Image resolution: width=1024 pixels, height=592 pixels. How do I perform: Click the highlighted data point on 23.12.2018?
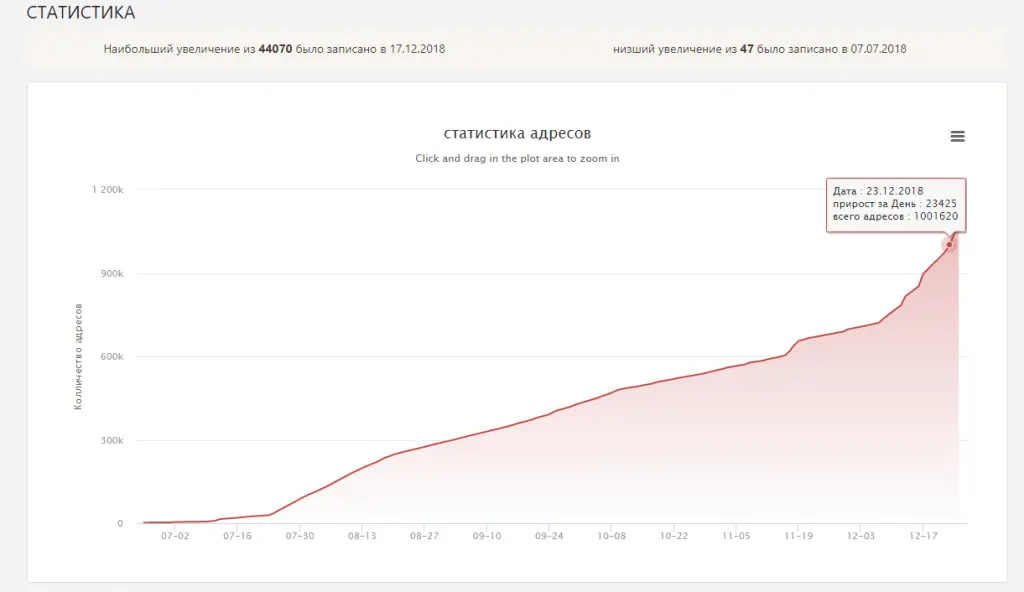949,244
